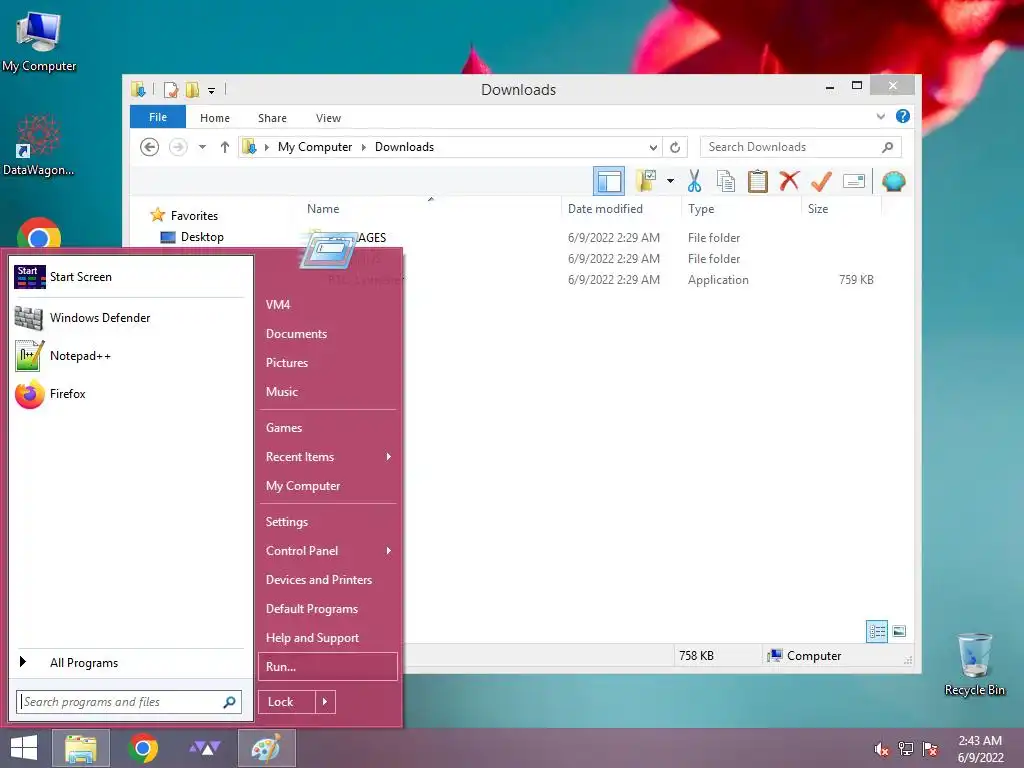
Task: Click the Lock button
Action: pyautogui.click(x=287, y=702)
